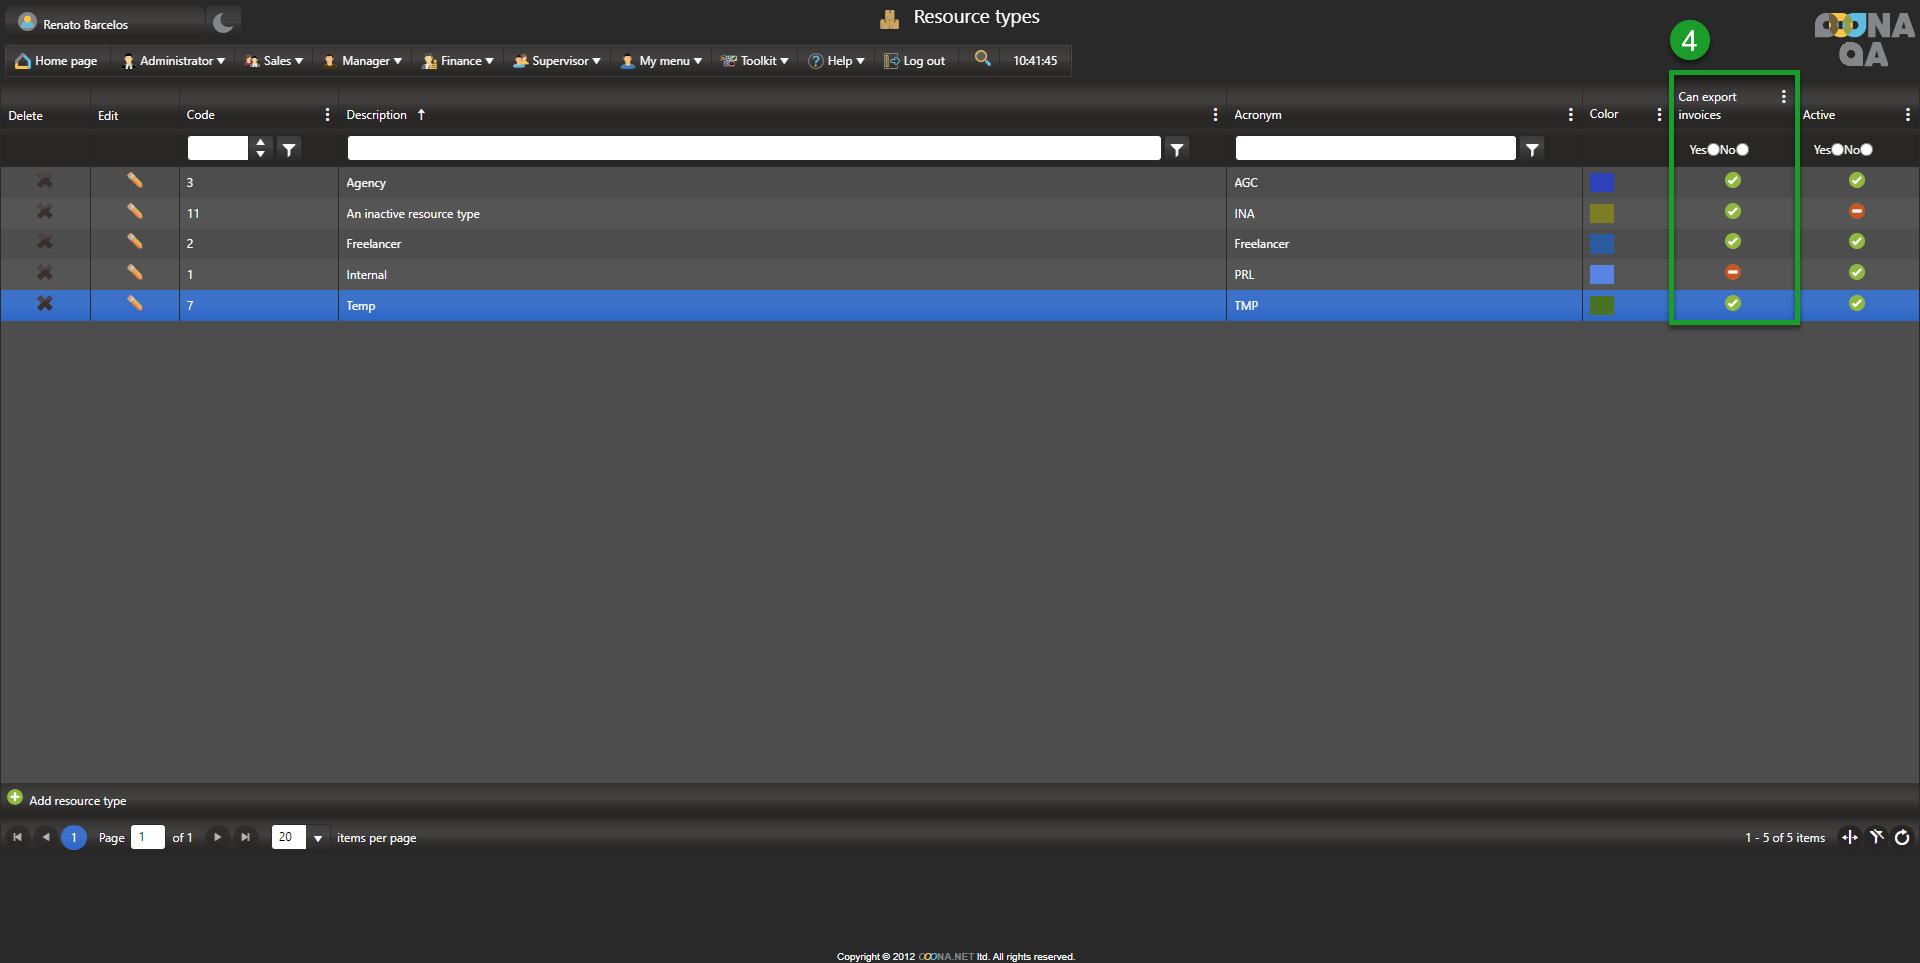This screenshot has height=963, width=1920.
Task: Click the clear filters icon in footer
Action: pyautogui.click(x=1876, y=837)
